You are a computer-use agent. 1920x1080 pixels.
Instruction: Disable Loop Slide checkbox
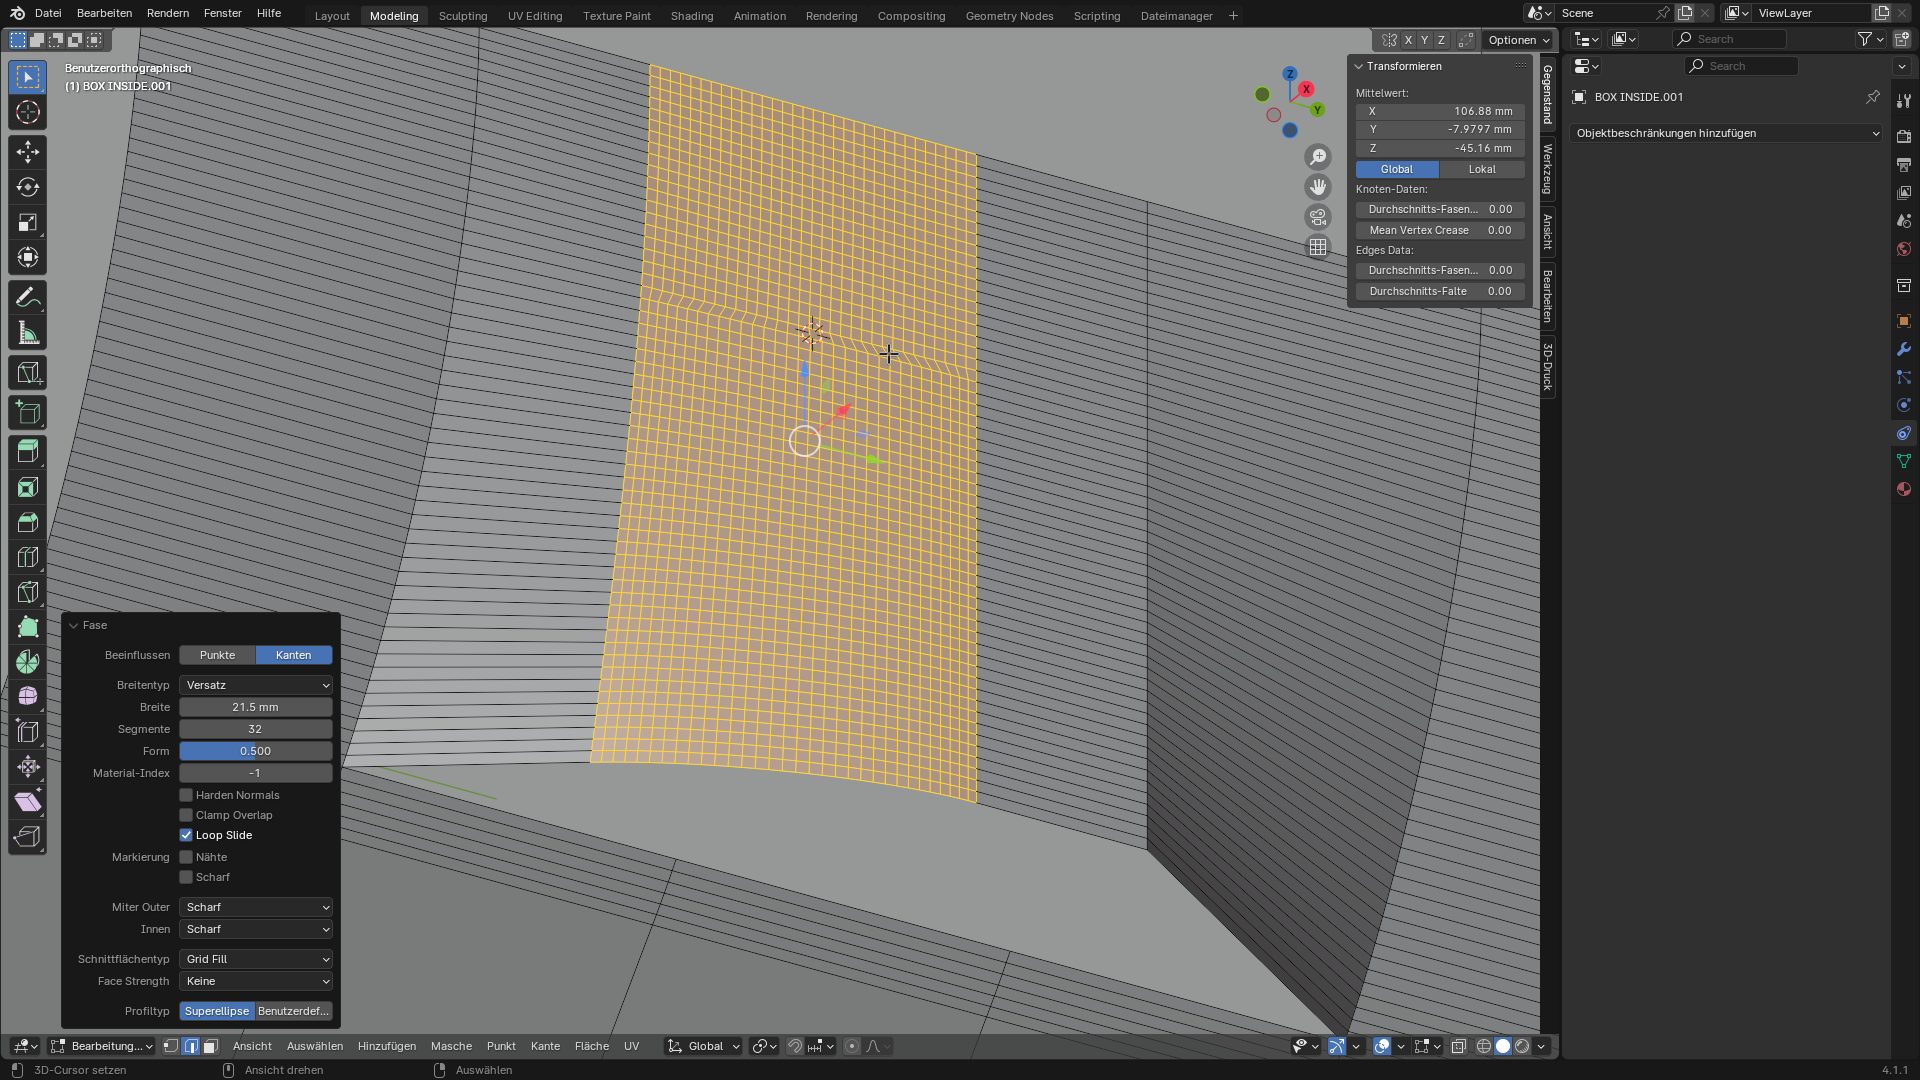[186, 835]
